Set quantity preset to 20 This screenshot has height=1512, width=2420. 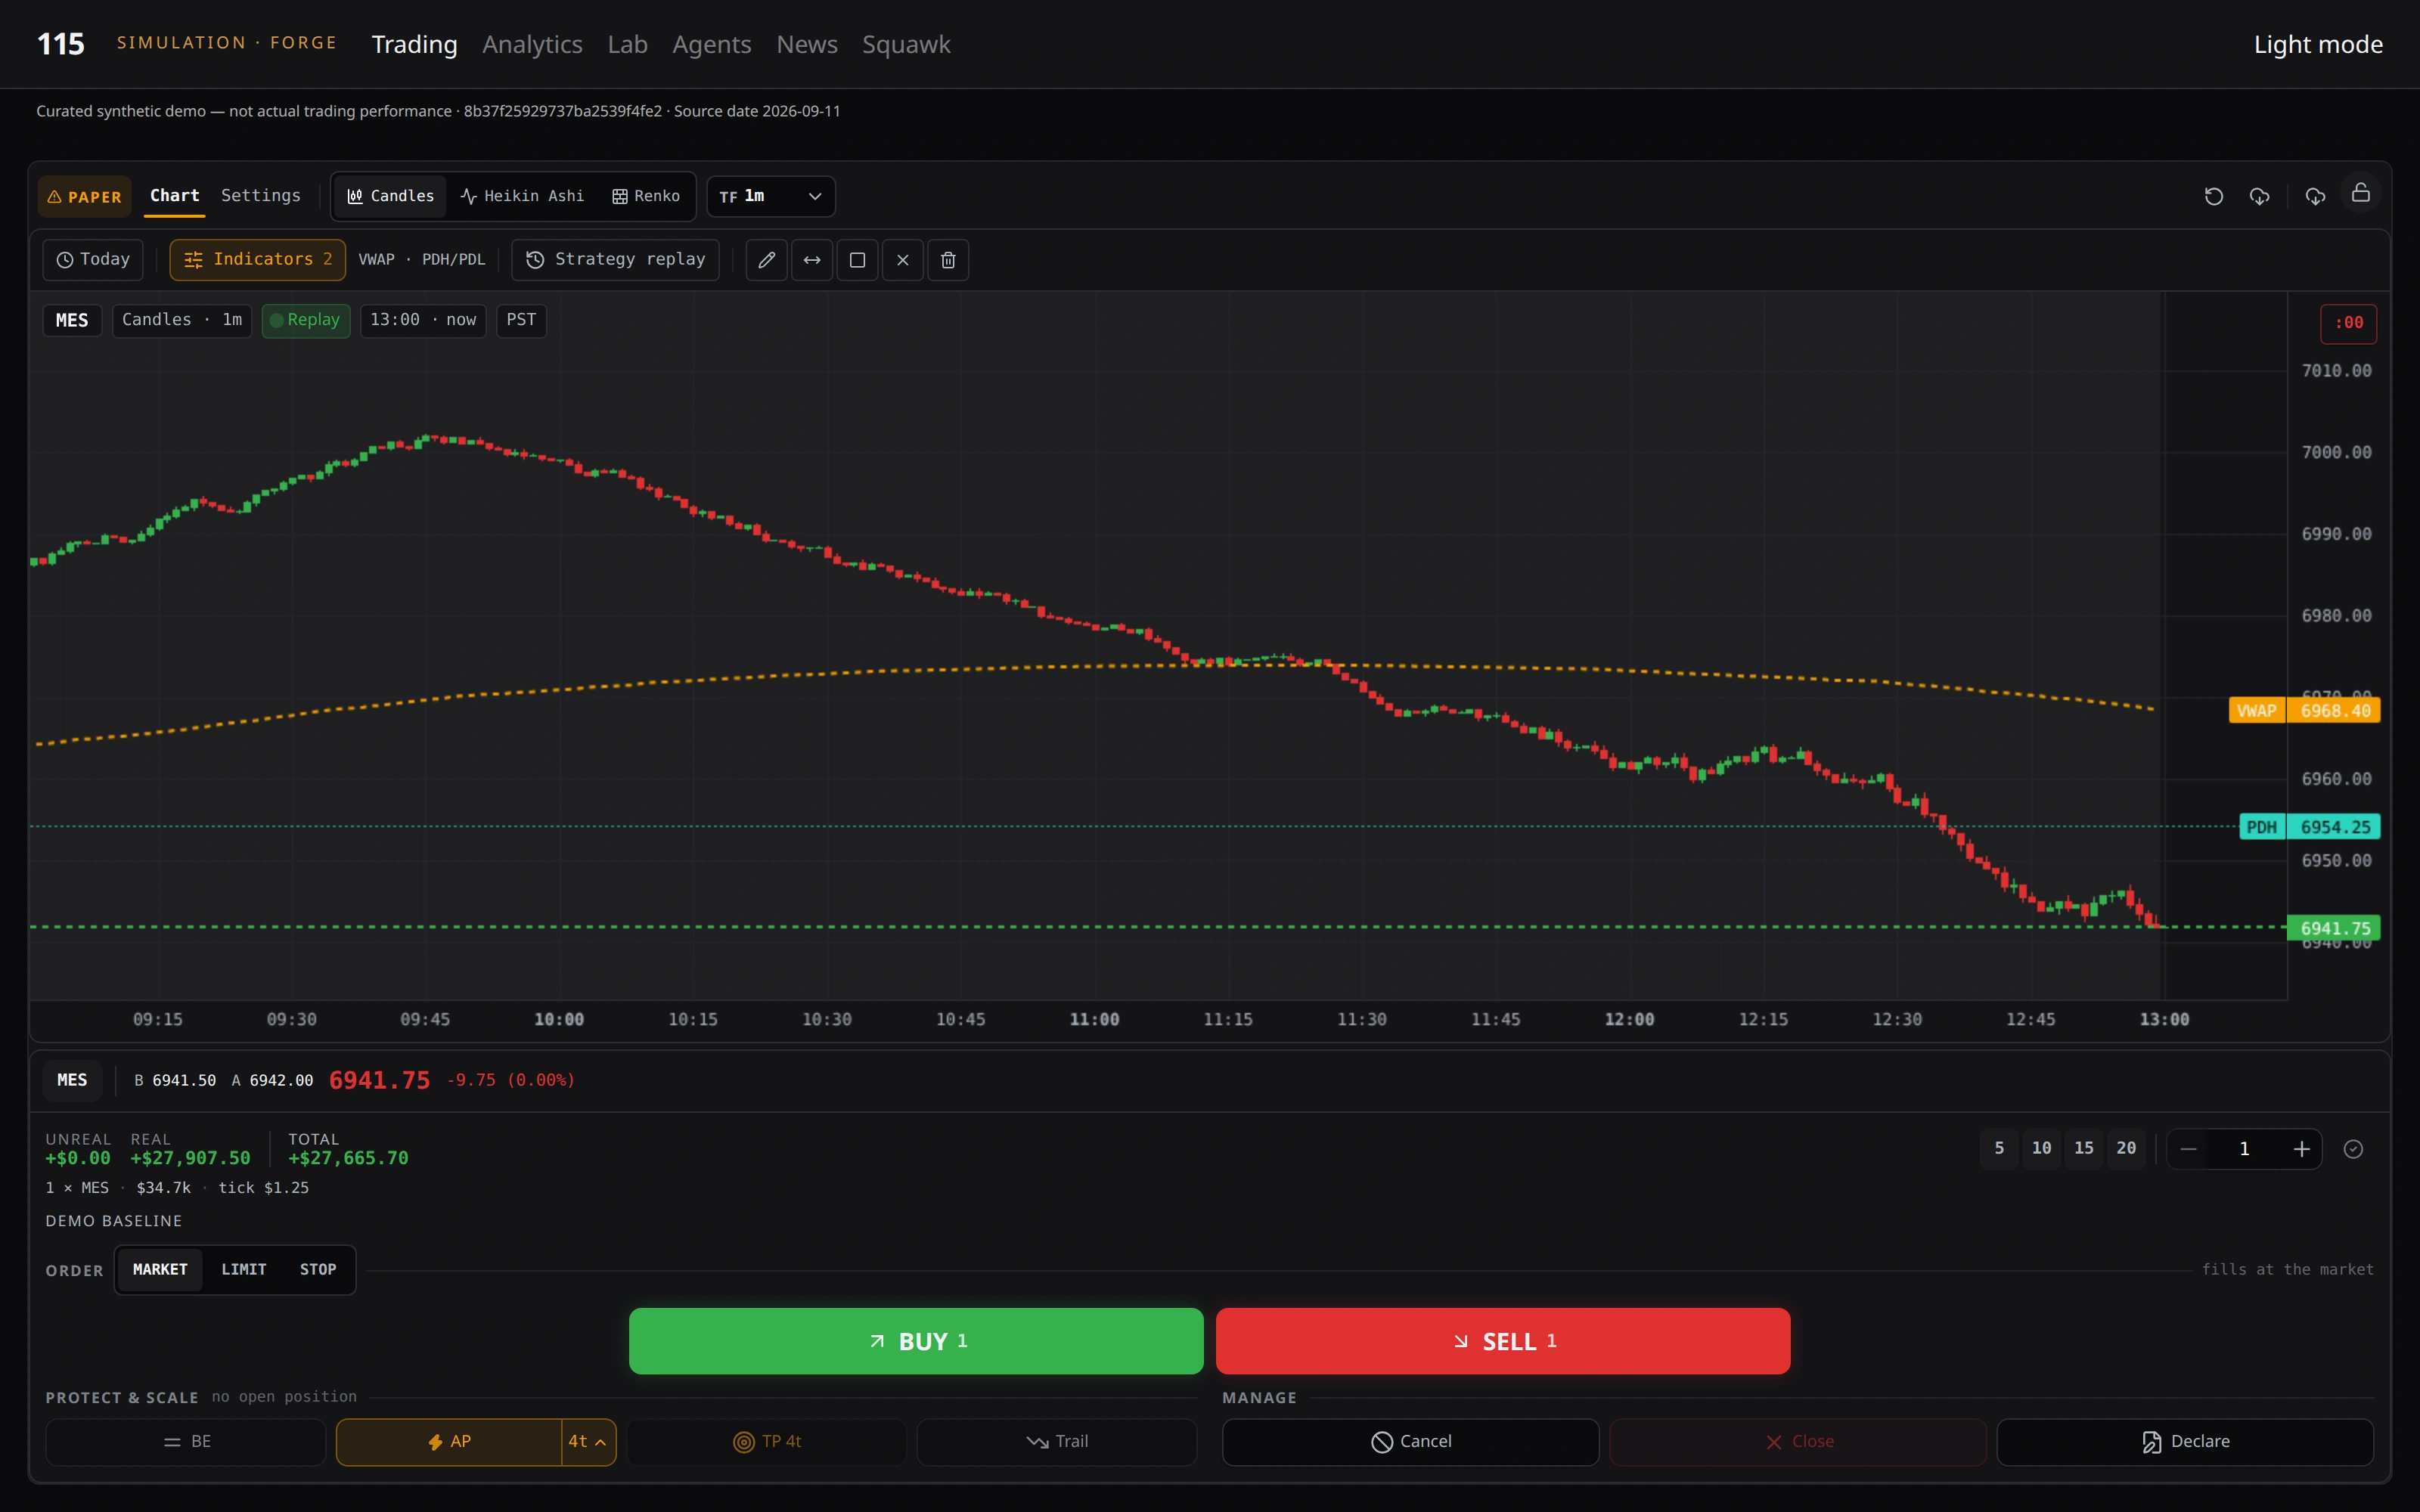(x=2126, y=1148)
